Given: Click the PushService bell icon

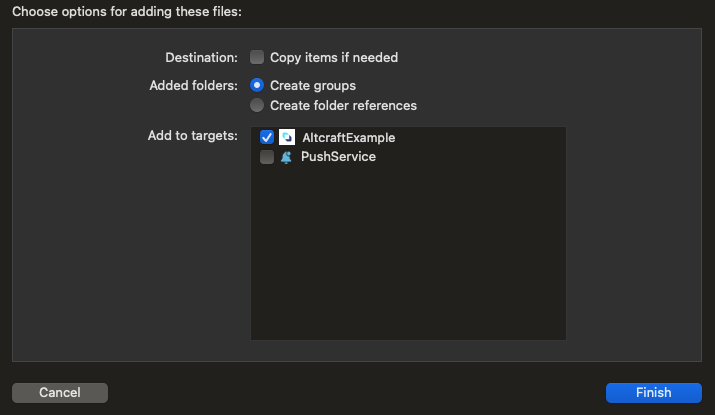Looking at the screenshot, I should click(x=286, y=157).
